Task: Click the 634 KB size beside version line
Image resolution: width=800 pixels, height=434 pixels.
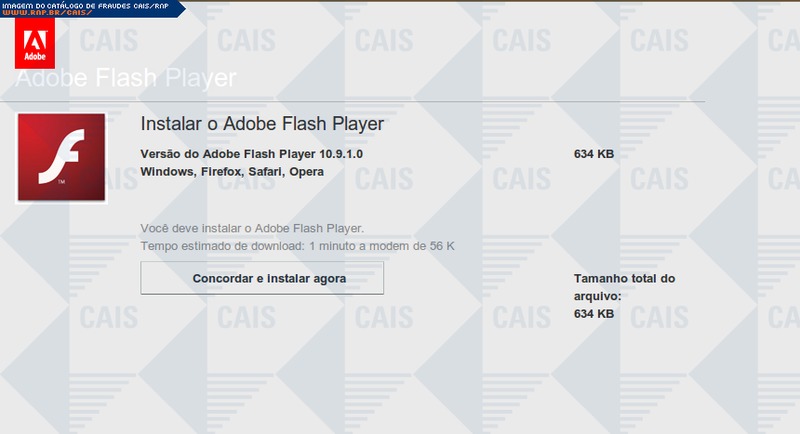Action: [594, 154]
